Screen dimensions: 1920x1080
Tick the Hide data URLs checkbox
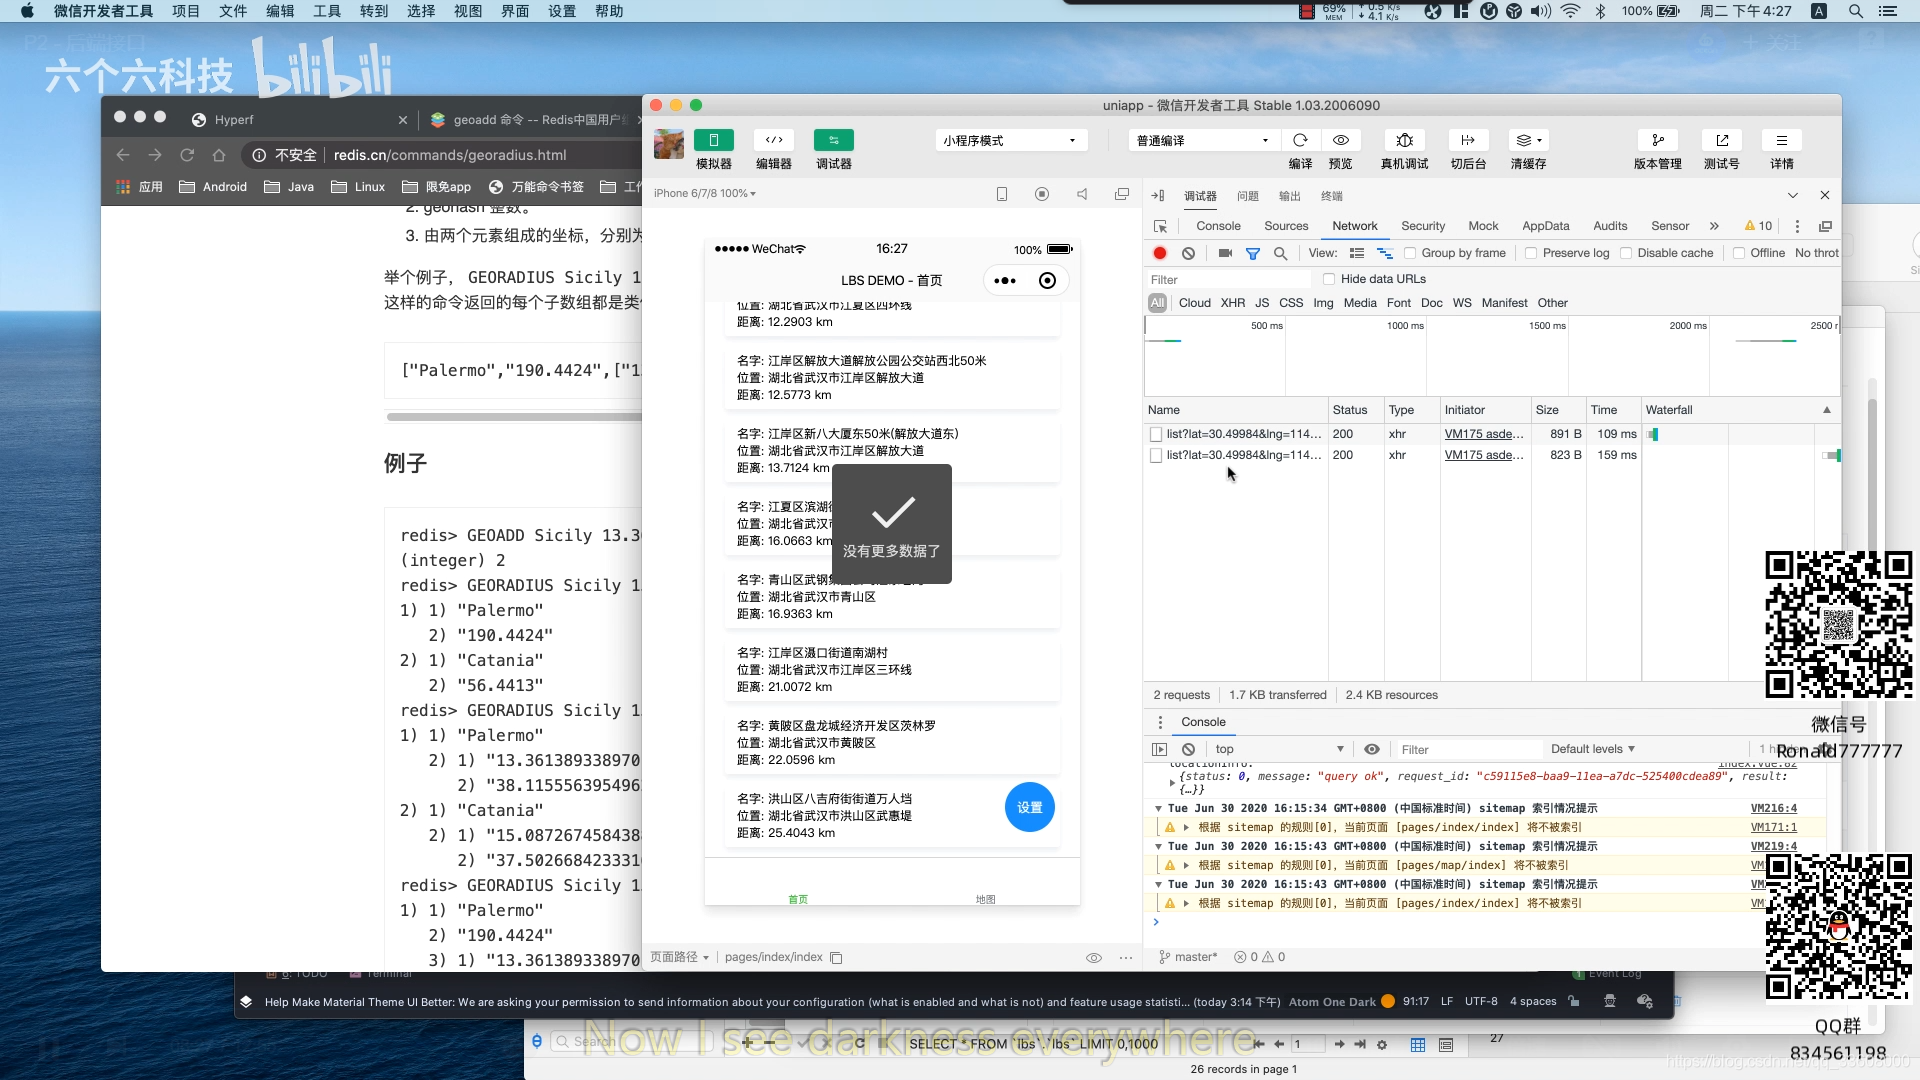[1329, 280]
